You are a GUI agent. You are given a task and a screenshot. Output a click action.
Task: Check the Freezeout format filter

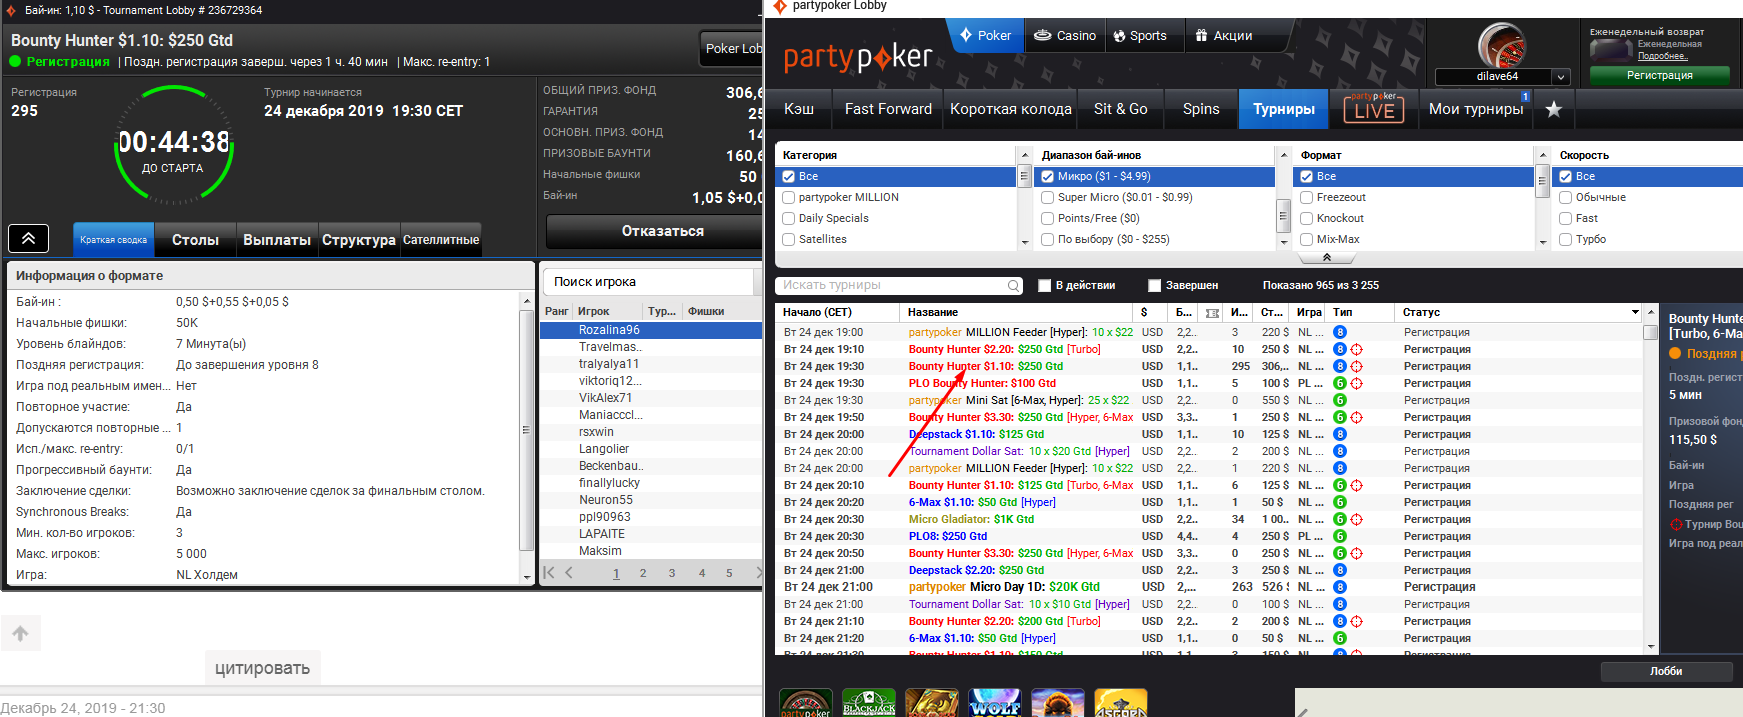[1307, 197]
